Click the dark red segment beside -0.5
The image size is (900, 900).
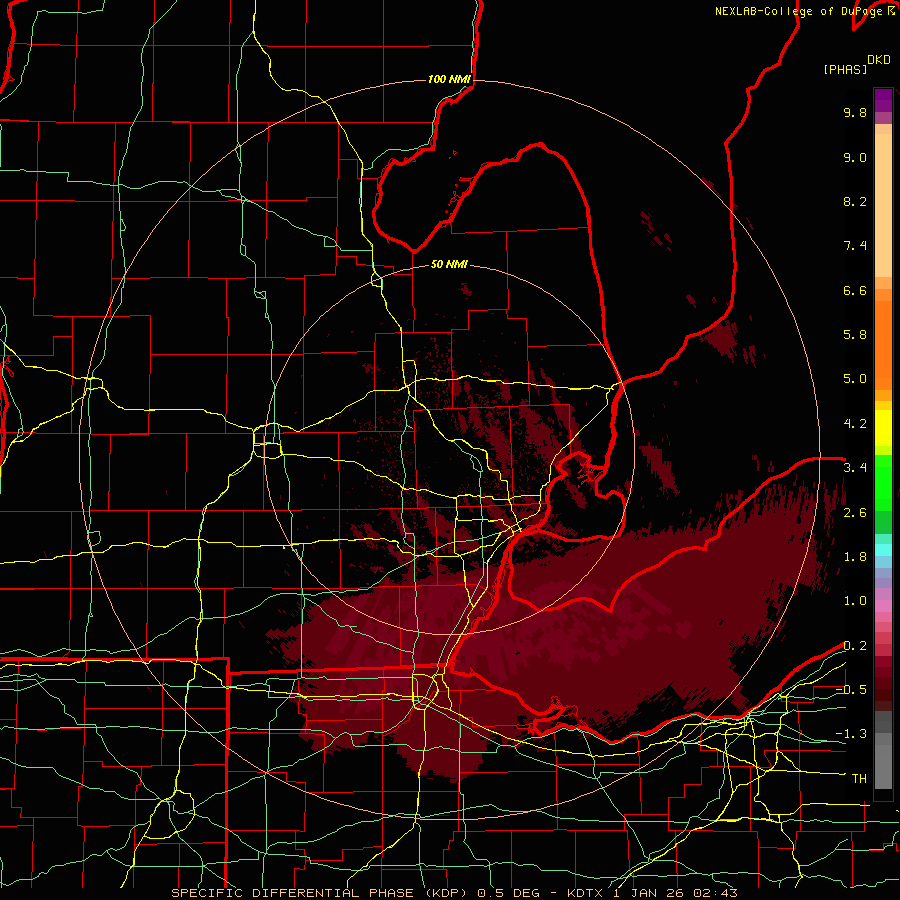[883, 695]
